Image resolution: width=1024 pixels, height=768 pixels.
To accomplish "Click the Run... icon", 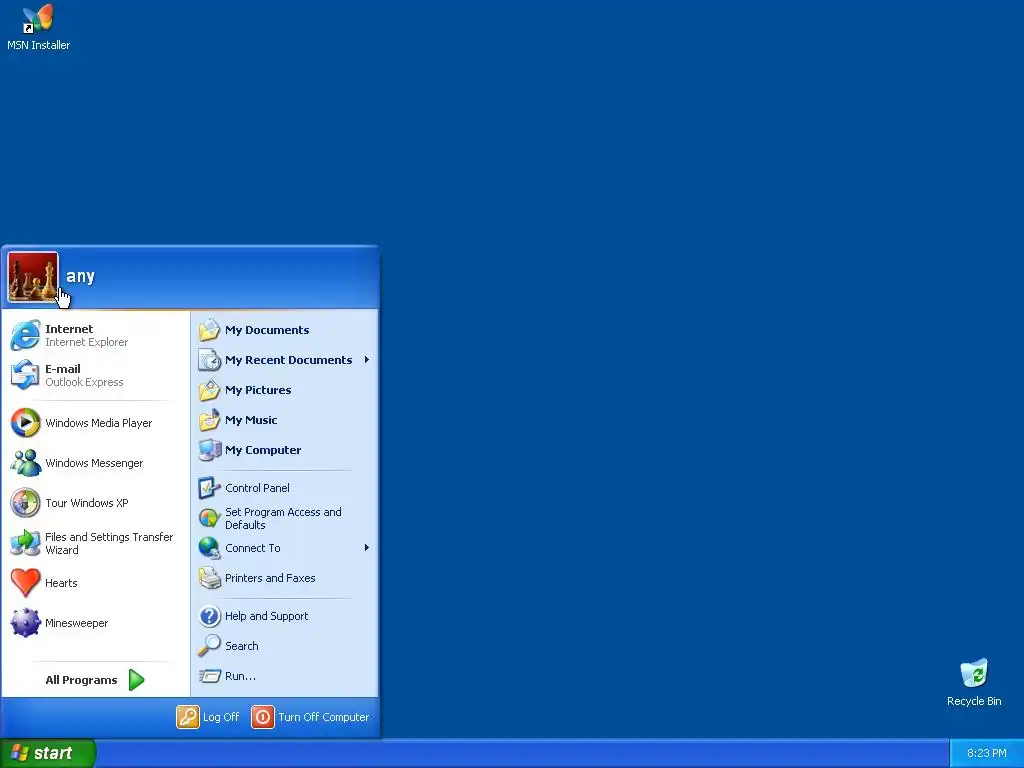I will point(210,676).
